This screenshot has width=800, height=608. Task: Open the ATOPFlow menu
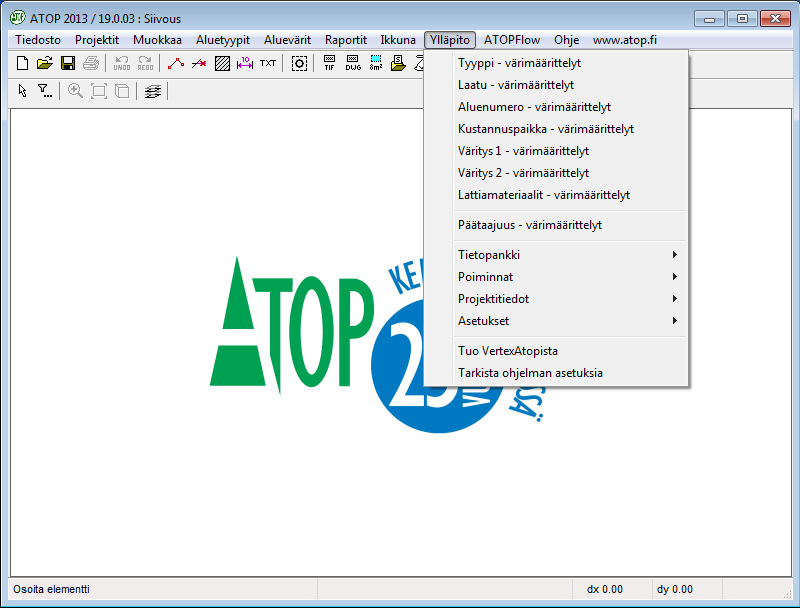tap(512, 40)
